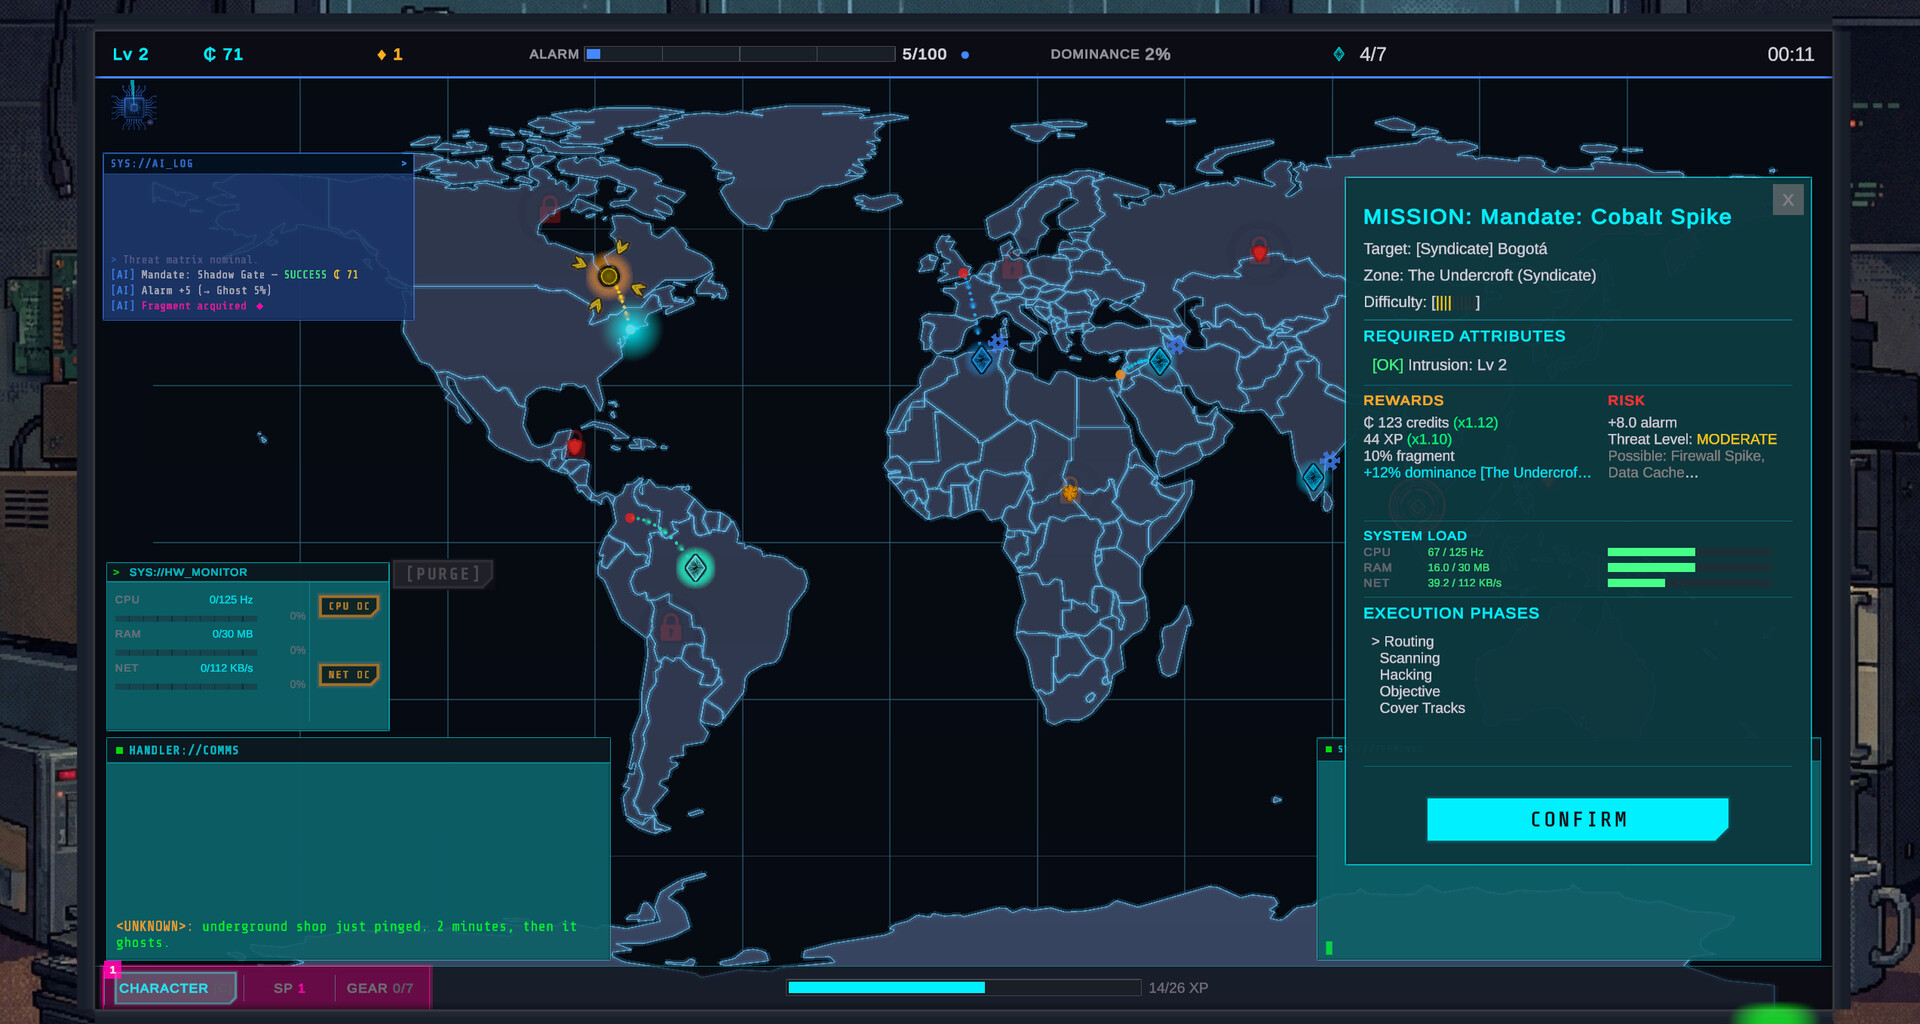Click the blue status dot beside 5/100 alarm

965,55
